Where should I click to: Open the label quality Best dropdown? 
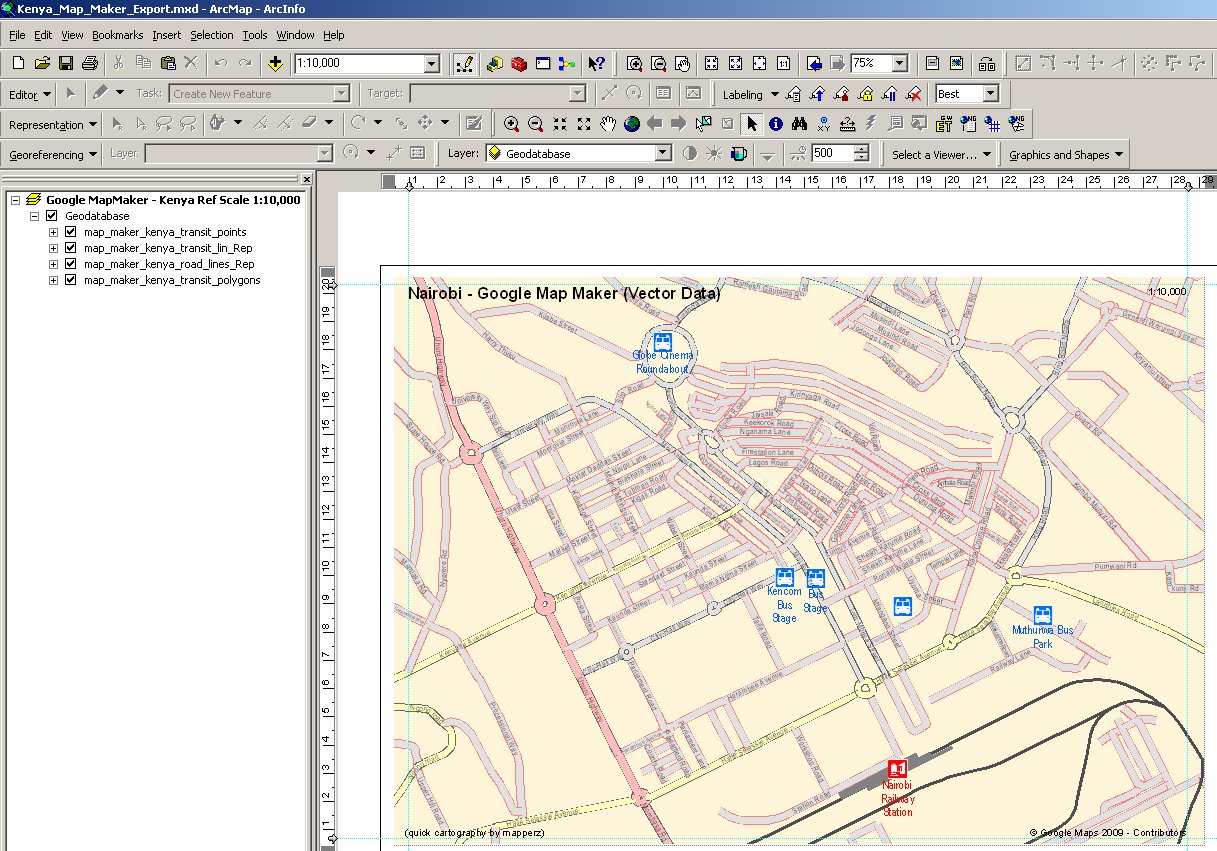coord(990,94)
